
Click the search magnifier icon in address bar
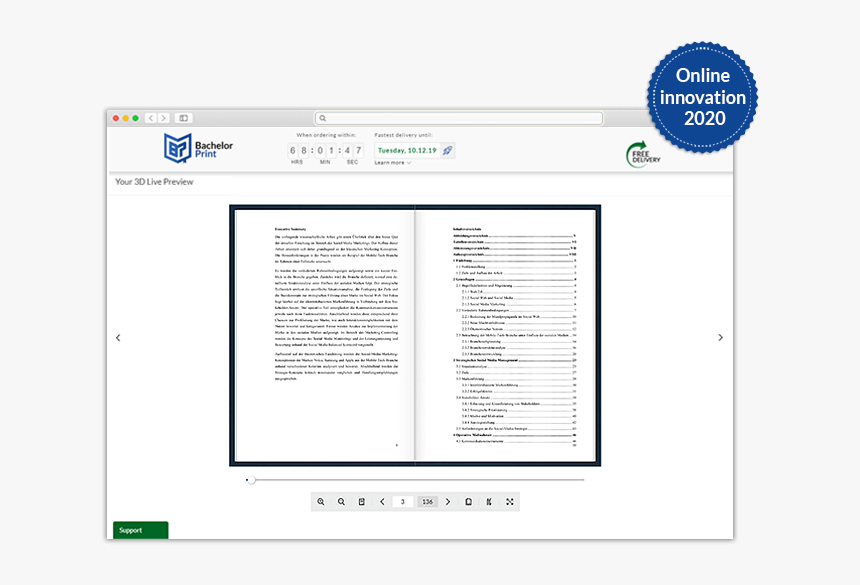(x=323, y=118)
